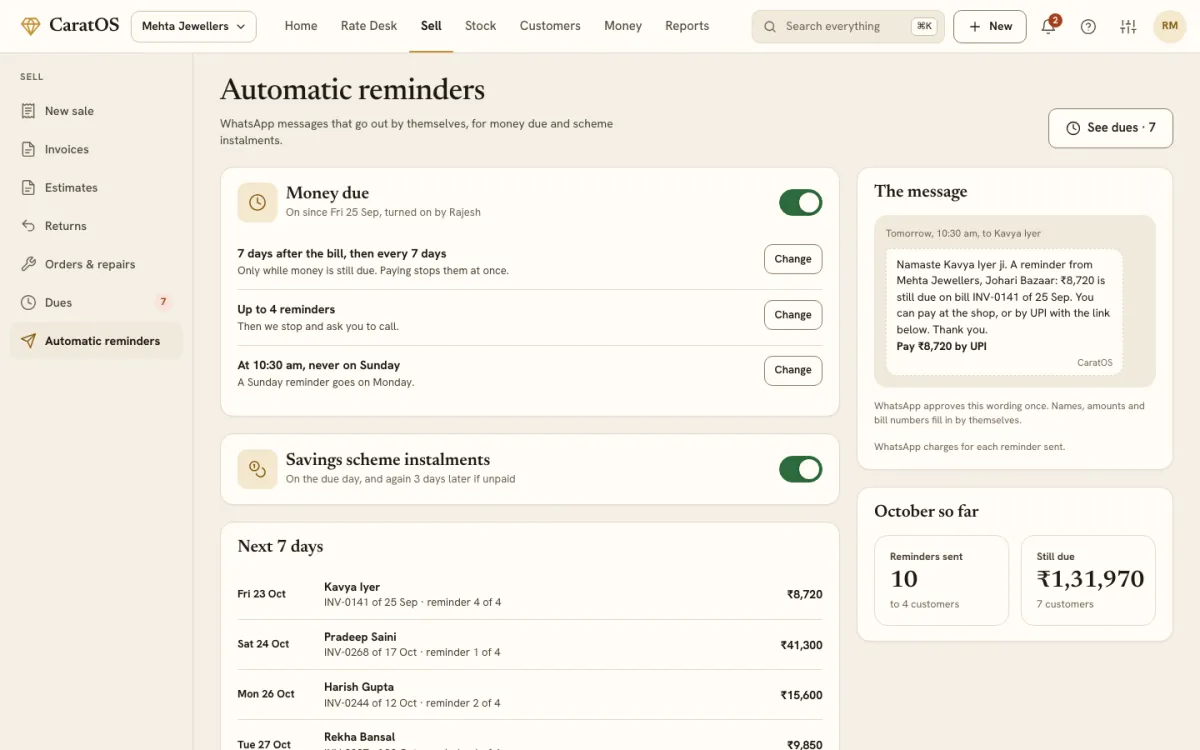Open the Money tab
The image size is (1200, 750).
click(623, 26)
